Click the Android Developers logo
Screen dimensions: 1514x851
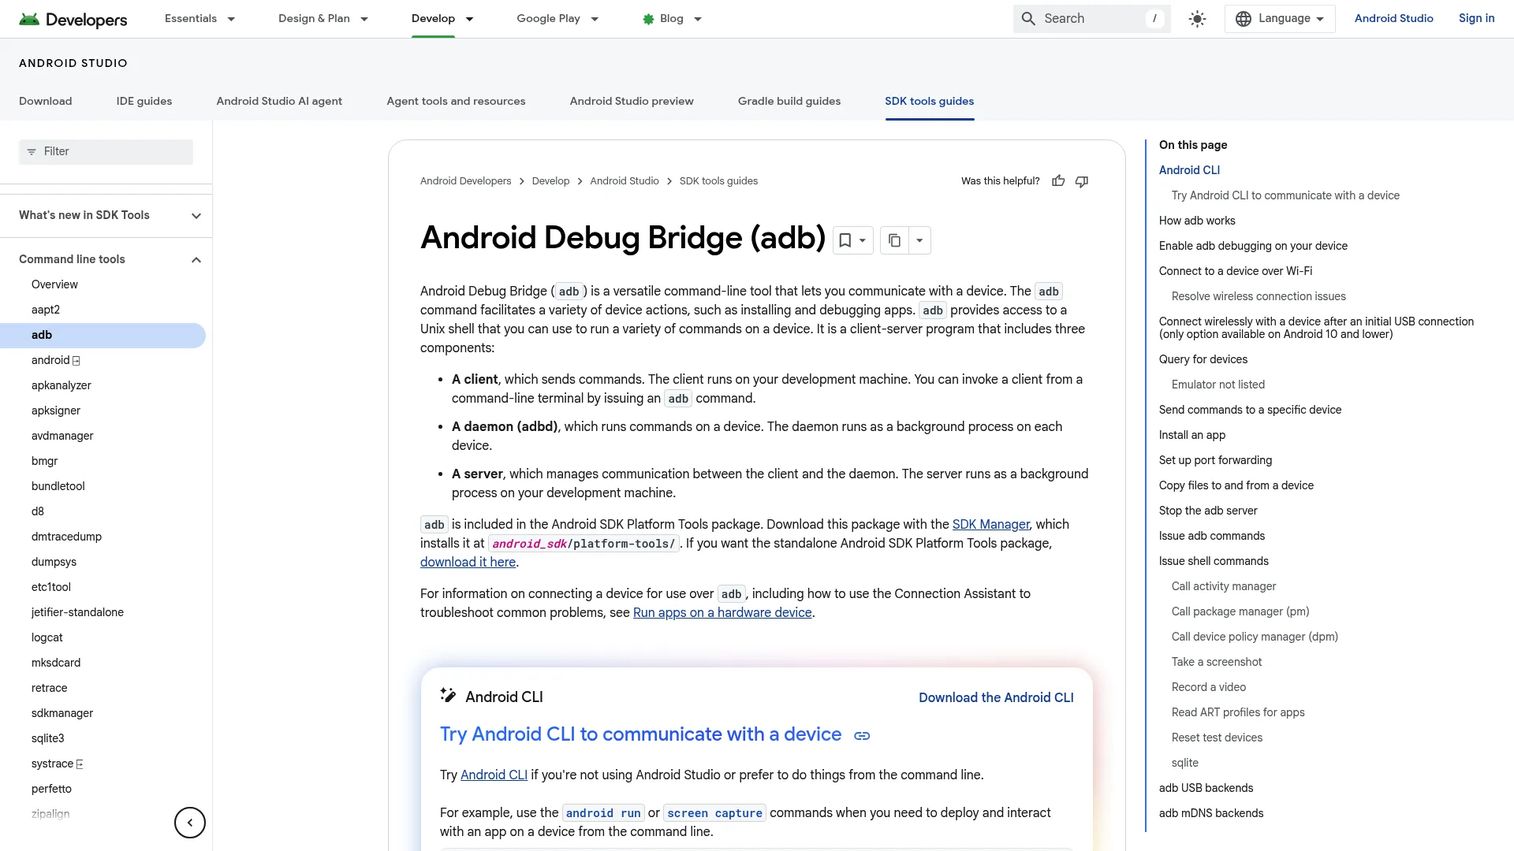pos(73,19)
